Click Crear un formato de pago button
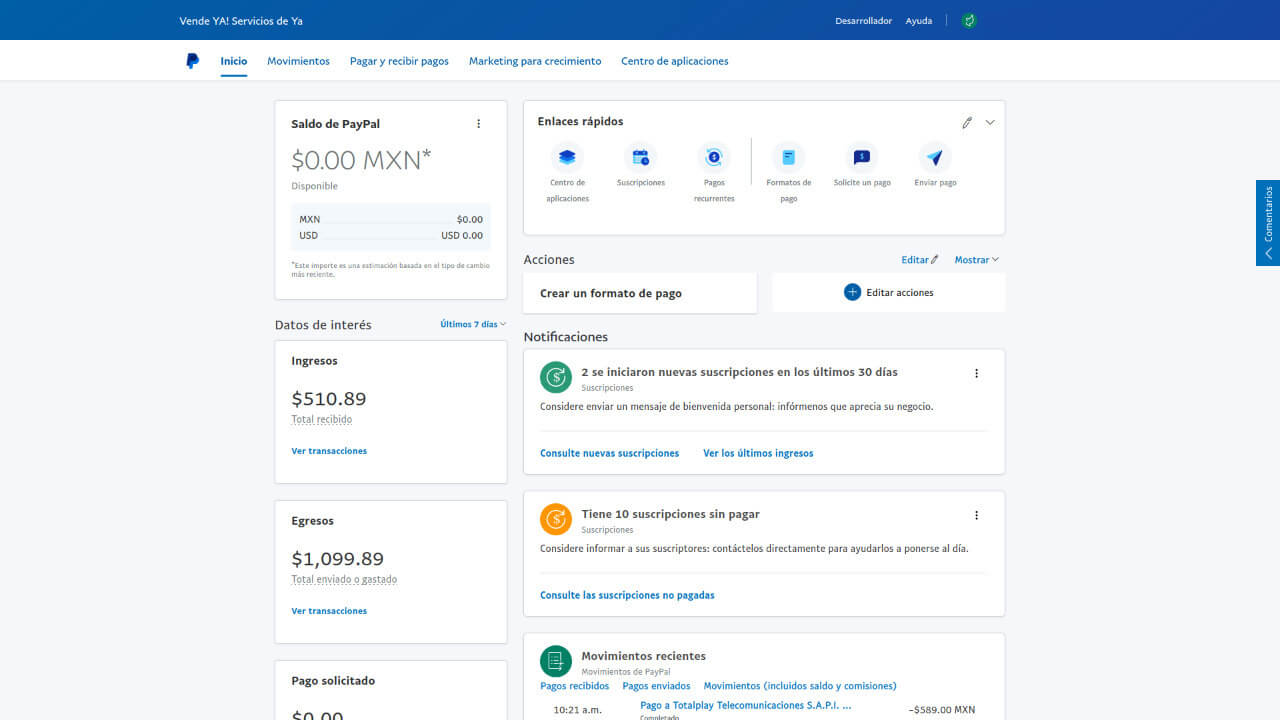This screenshot has width=1280, height=720. (640, 293)
